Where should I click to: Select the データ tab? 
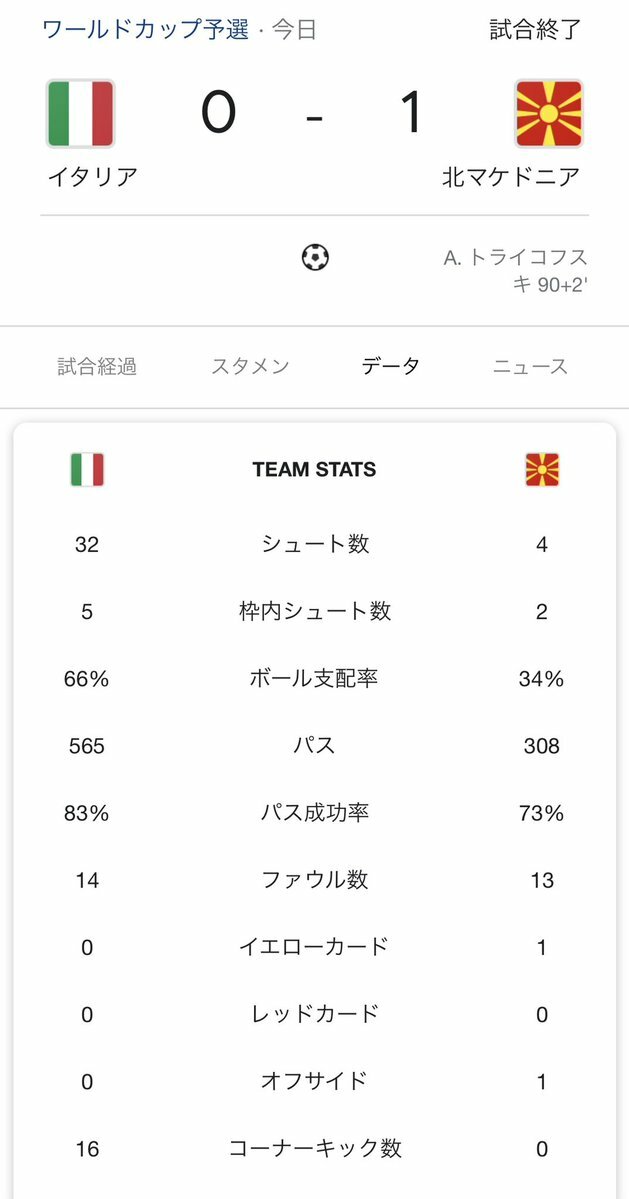coord(391,366)
